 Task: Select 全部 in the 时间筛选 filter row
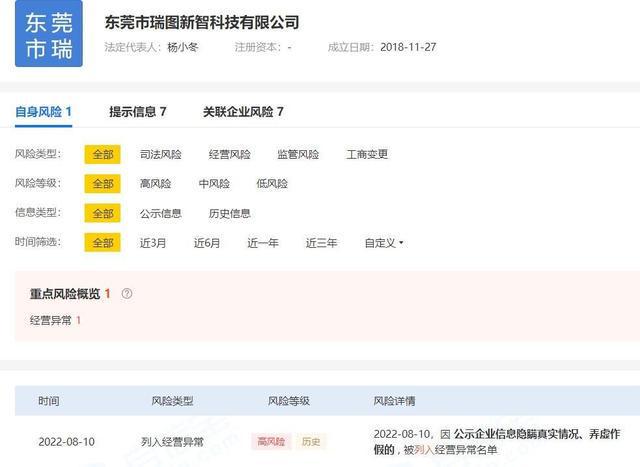[x=102, y=242]
